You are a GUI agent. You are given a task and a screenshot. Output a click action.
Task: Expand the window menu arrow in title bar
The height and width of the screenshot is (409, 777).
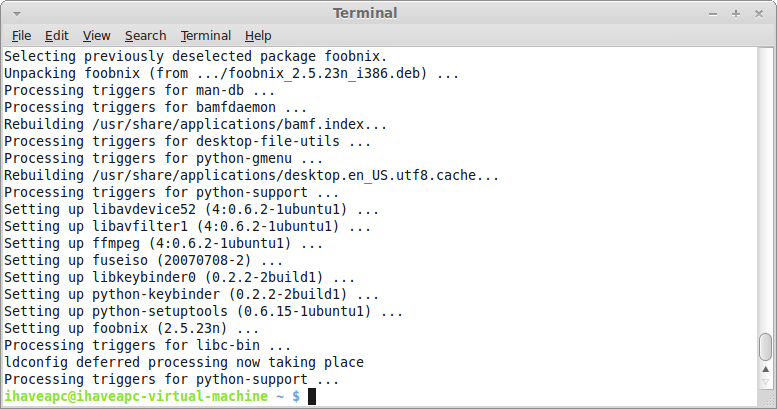pos(16,14)
